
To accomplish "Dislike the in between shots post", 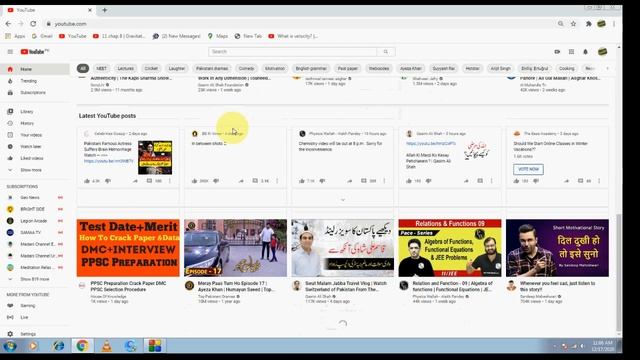I will coord(216,181).
